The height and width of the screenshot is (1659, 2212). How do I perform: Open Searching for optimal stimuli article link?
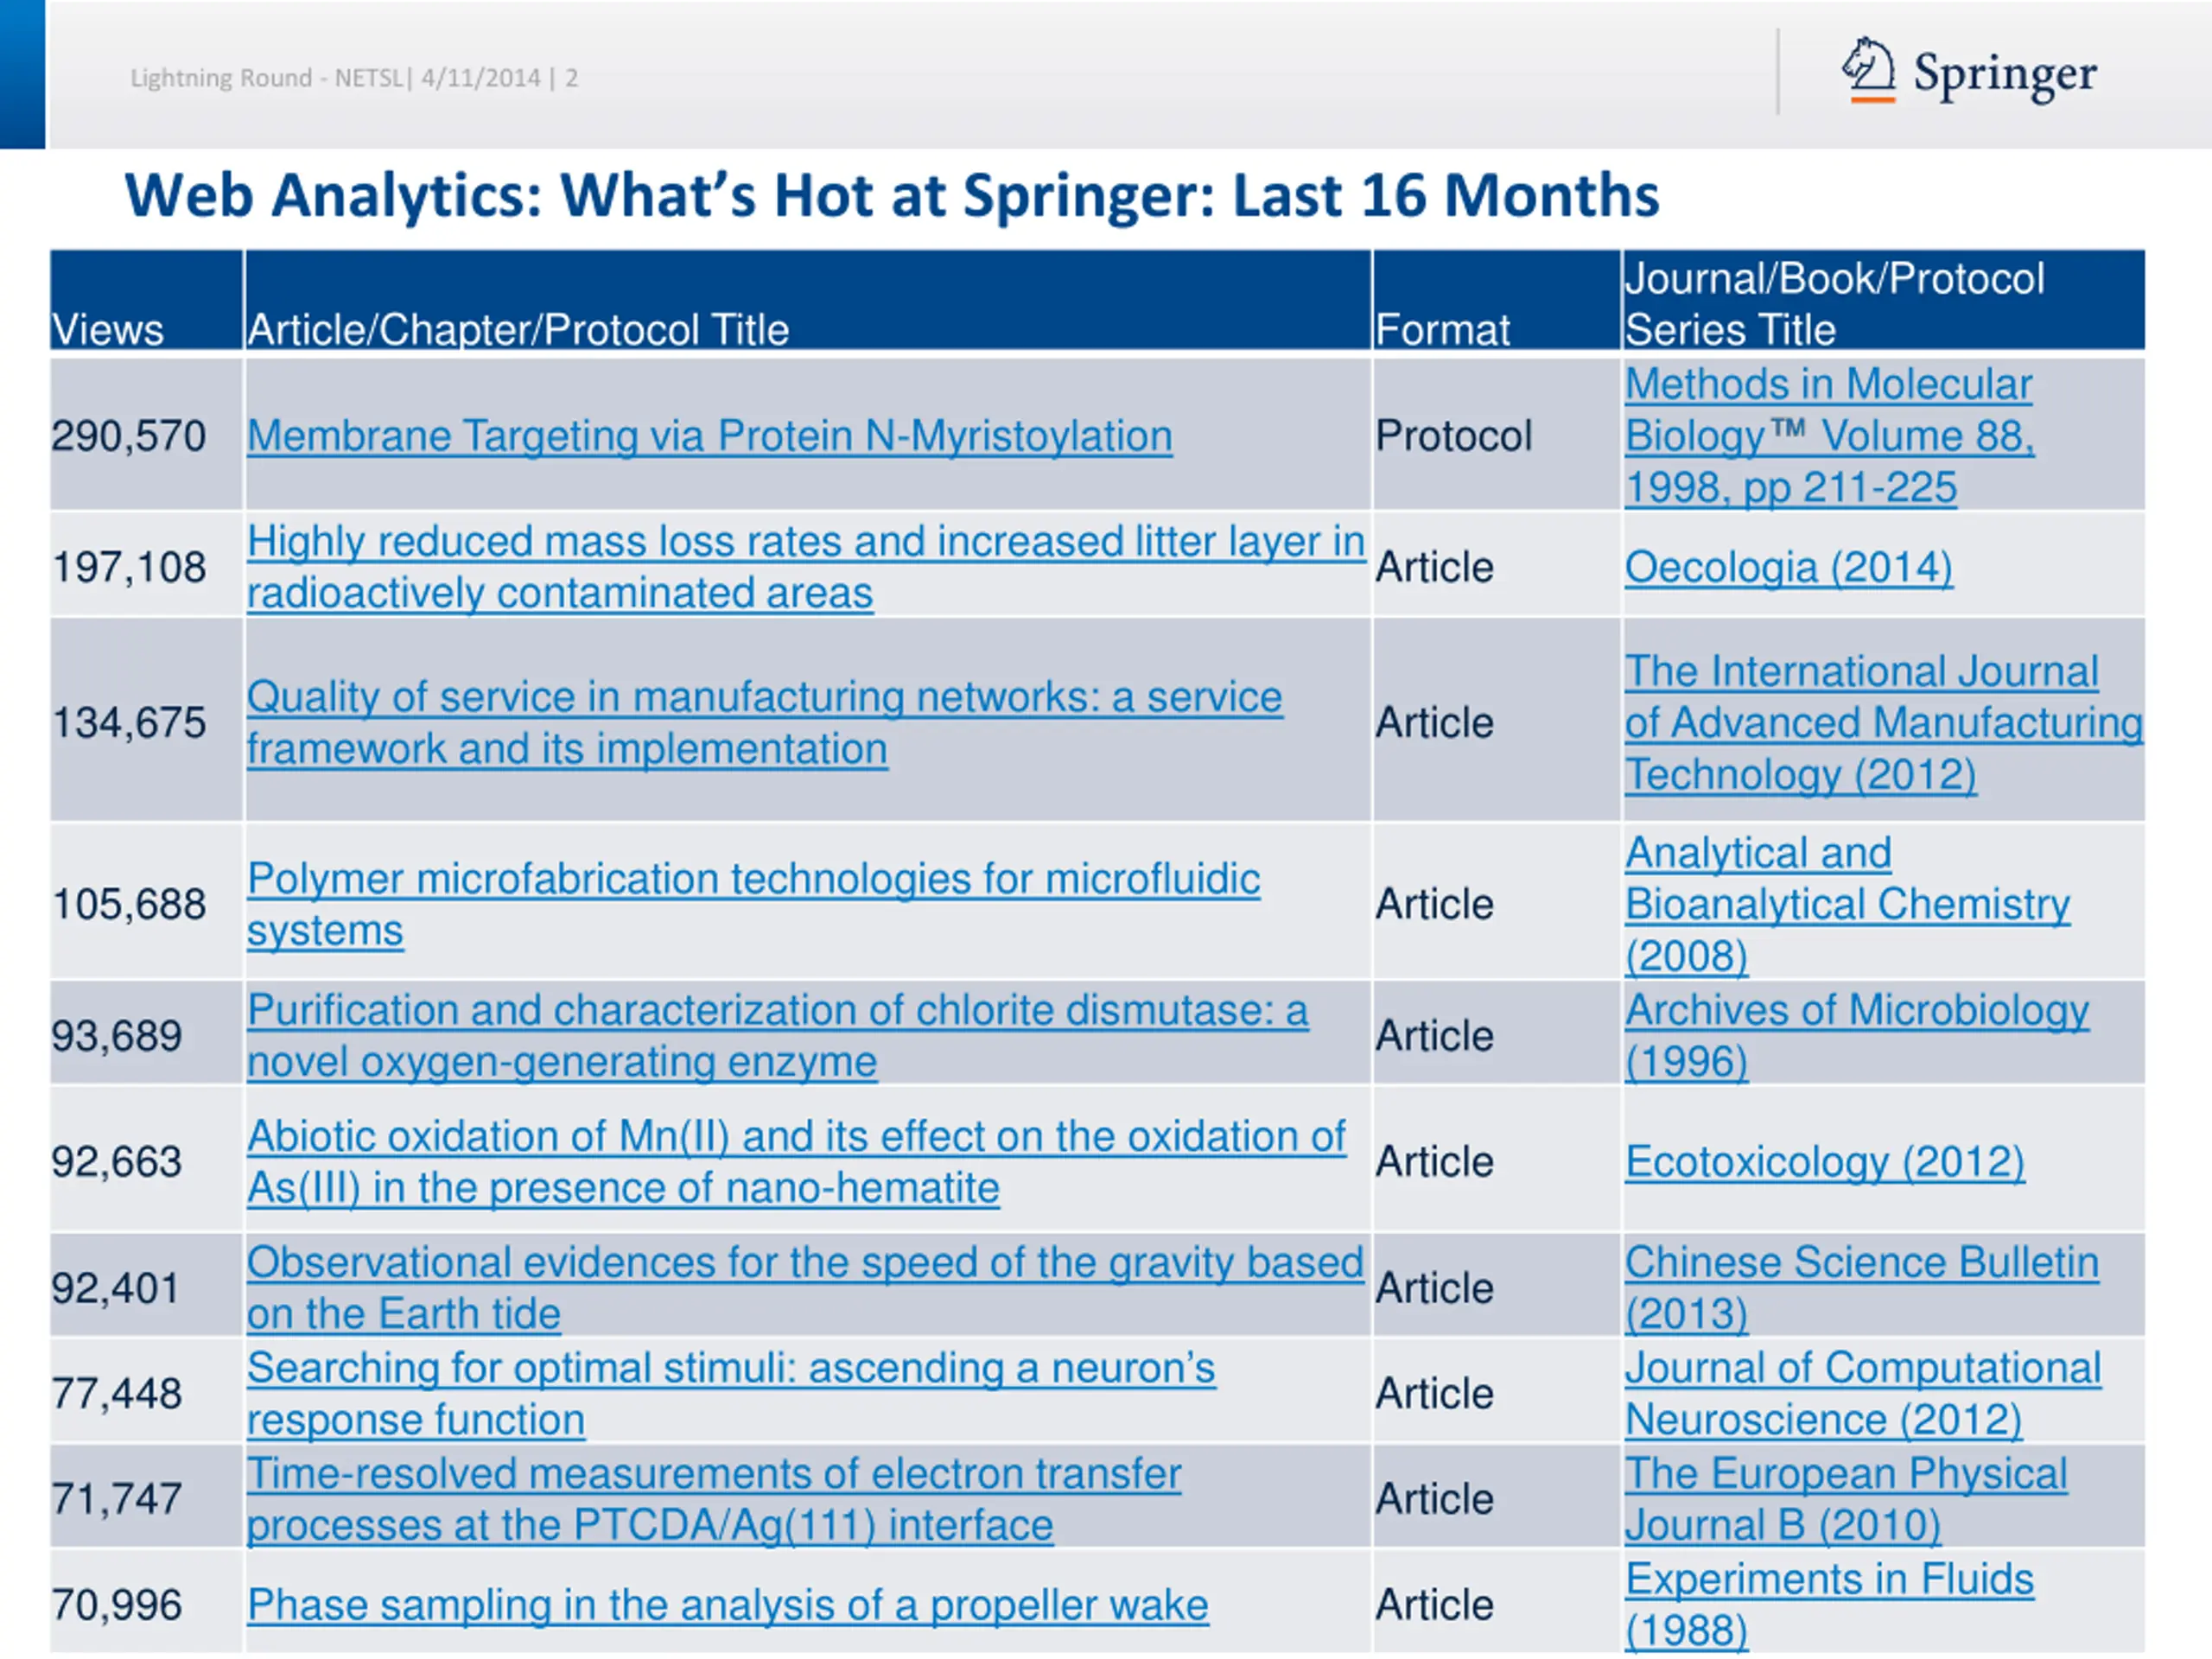pos(730,1369)
